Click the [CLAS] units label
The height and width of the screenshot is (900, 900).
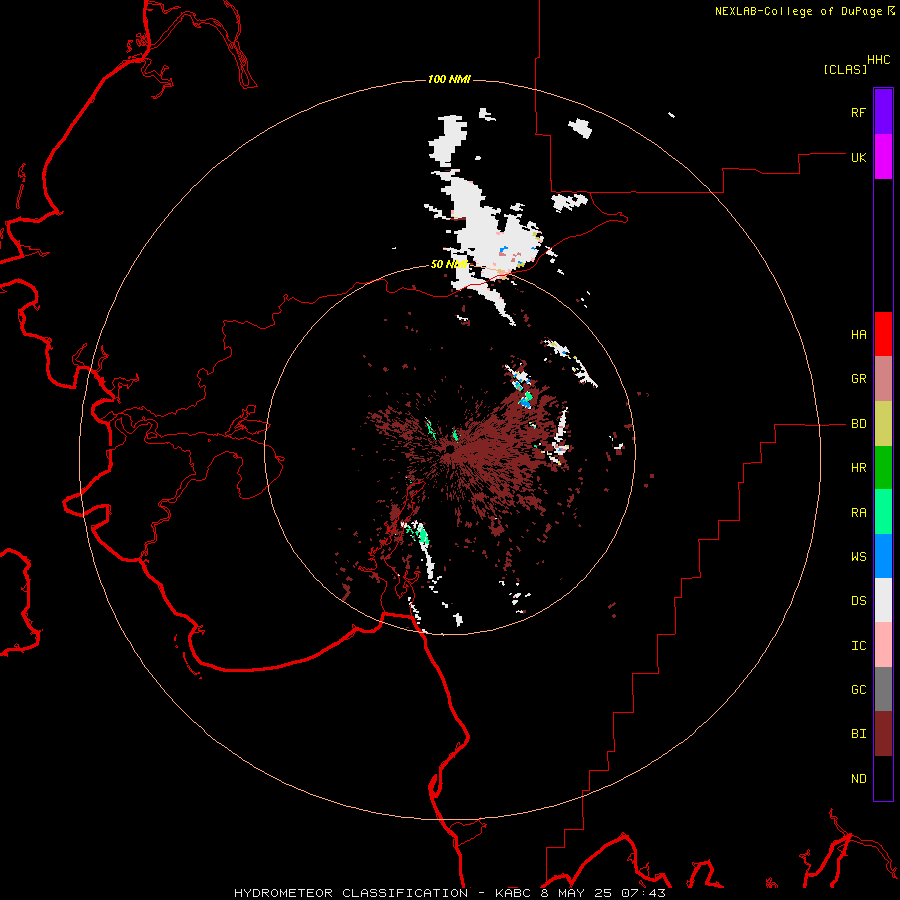coord(845,70)
